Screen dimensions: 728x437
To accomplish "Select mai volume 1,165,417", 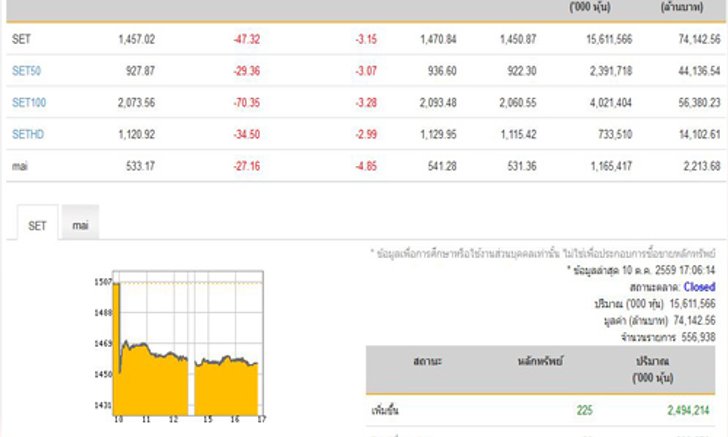I will click(611, 166).
